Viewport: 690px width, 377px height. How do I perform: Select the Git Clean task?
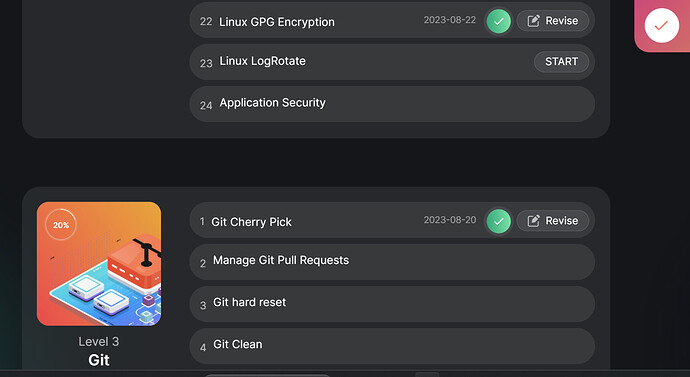tap(392, 346)
